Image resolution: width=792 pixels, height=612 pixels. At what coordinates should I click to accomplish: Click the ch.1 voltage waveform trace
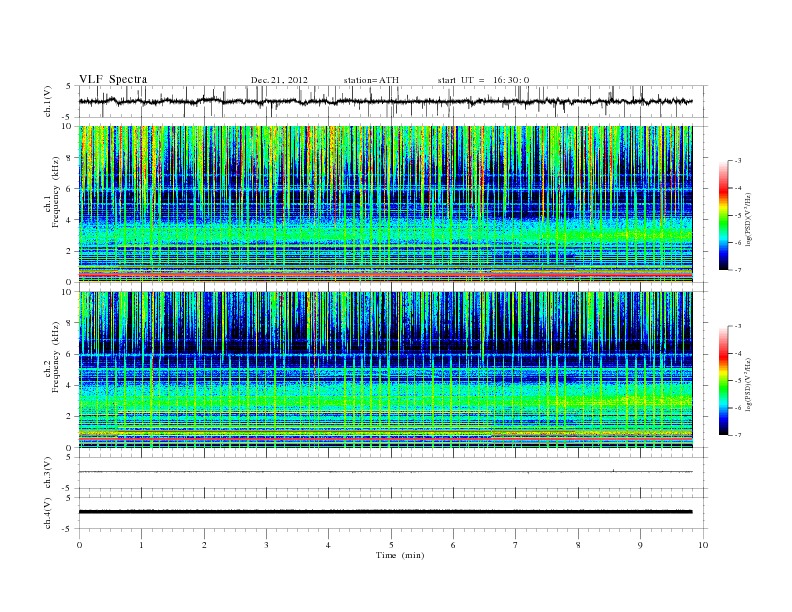point(385,101)
